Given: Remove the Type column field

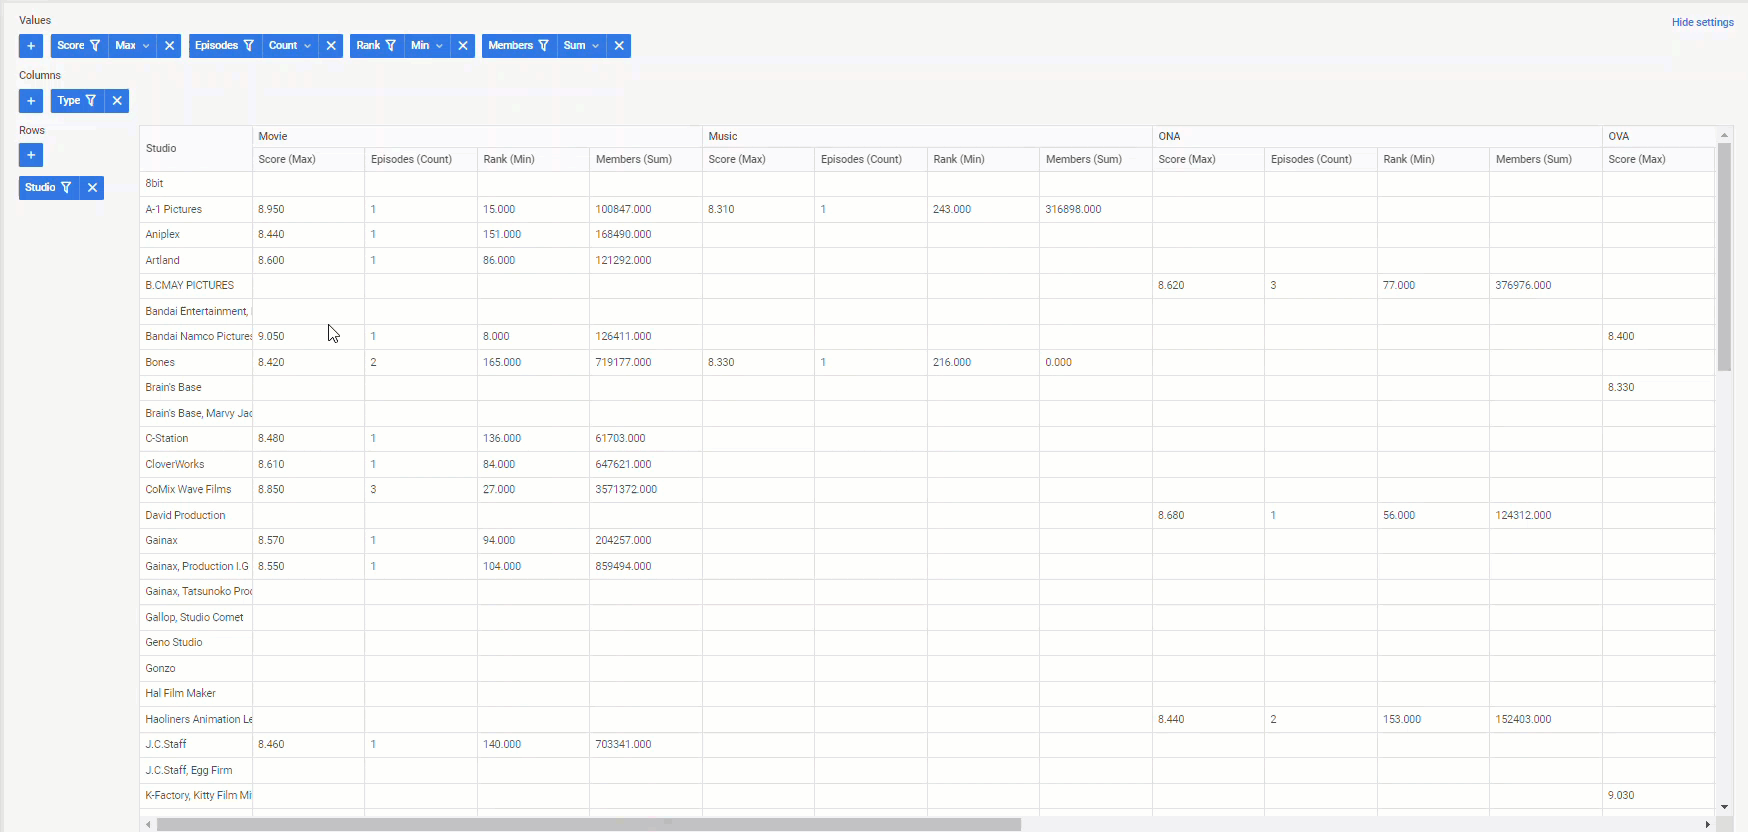Looking at the screenshot, I should click(x=117, y=101).
